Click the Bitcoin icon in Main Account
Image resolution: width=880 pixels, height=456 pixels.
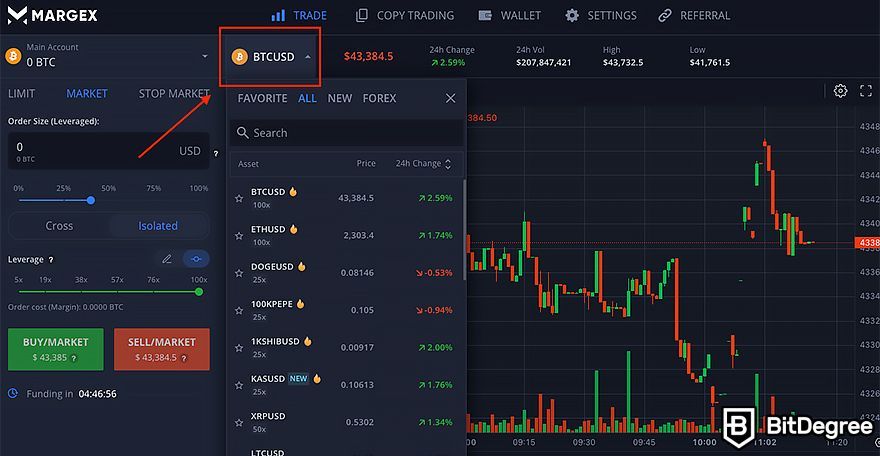13,56
